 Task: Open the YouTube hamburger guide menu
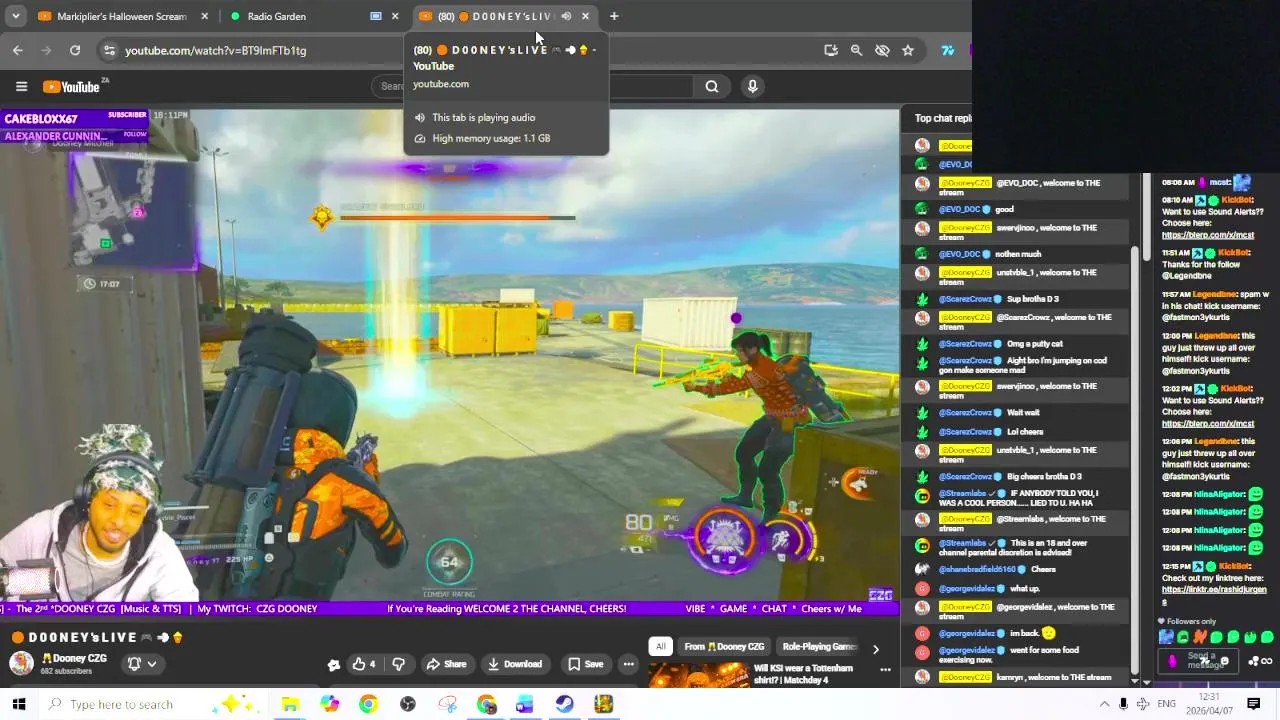click(21, 86)
